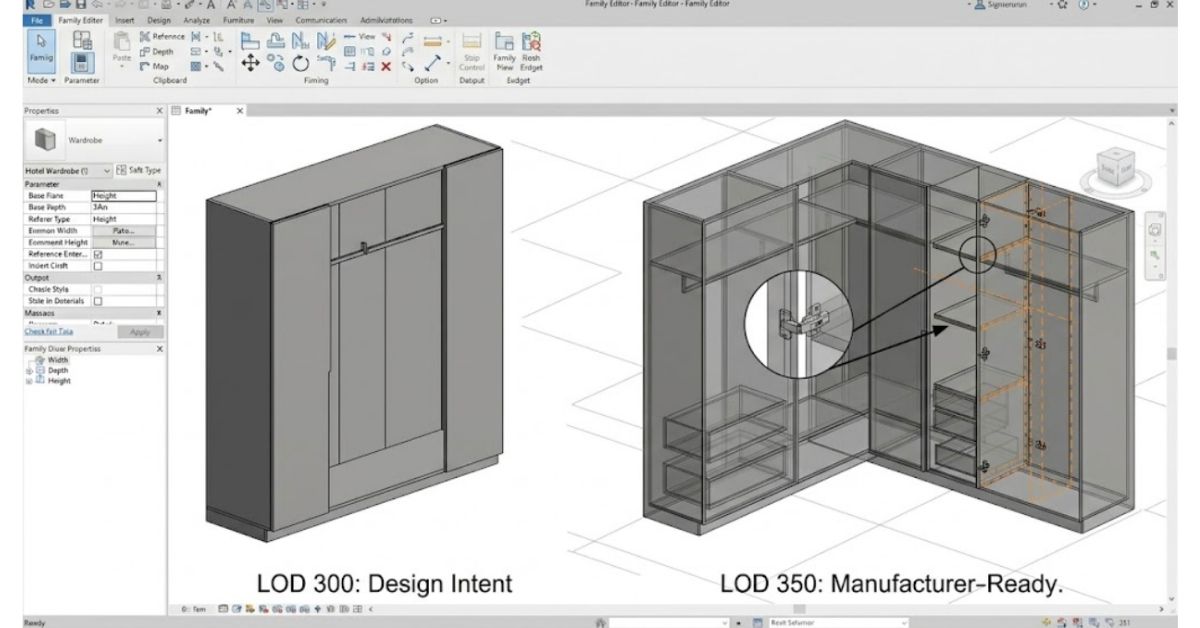Click the measure diagonal line icon in Option panel
Viewport: 1200px width, 628px height.
[433, 65]
